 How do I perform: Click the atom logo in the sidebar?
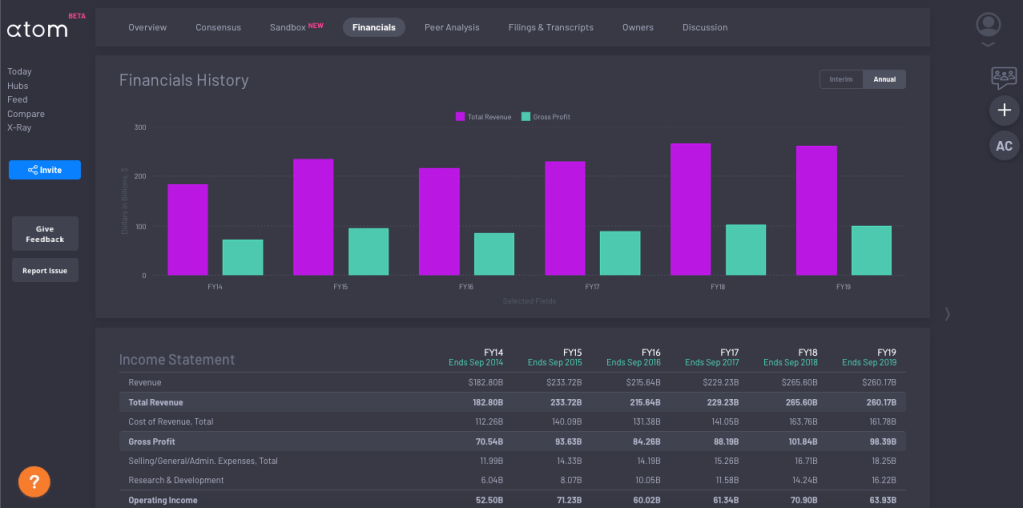(x=38, y=30)
